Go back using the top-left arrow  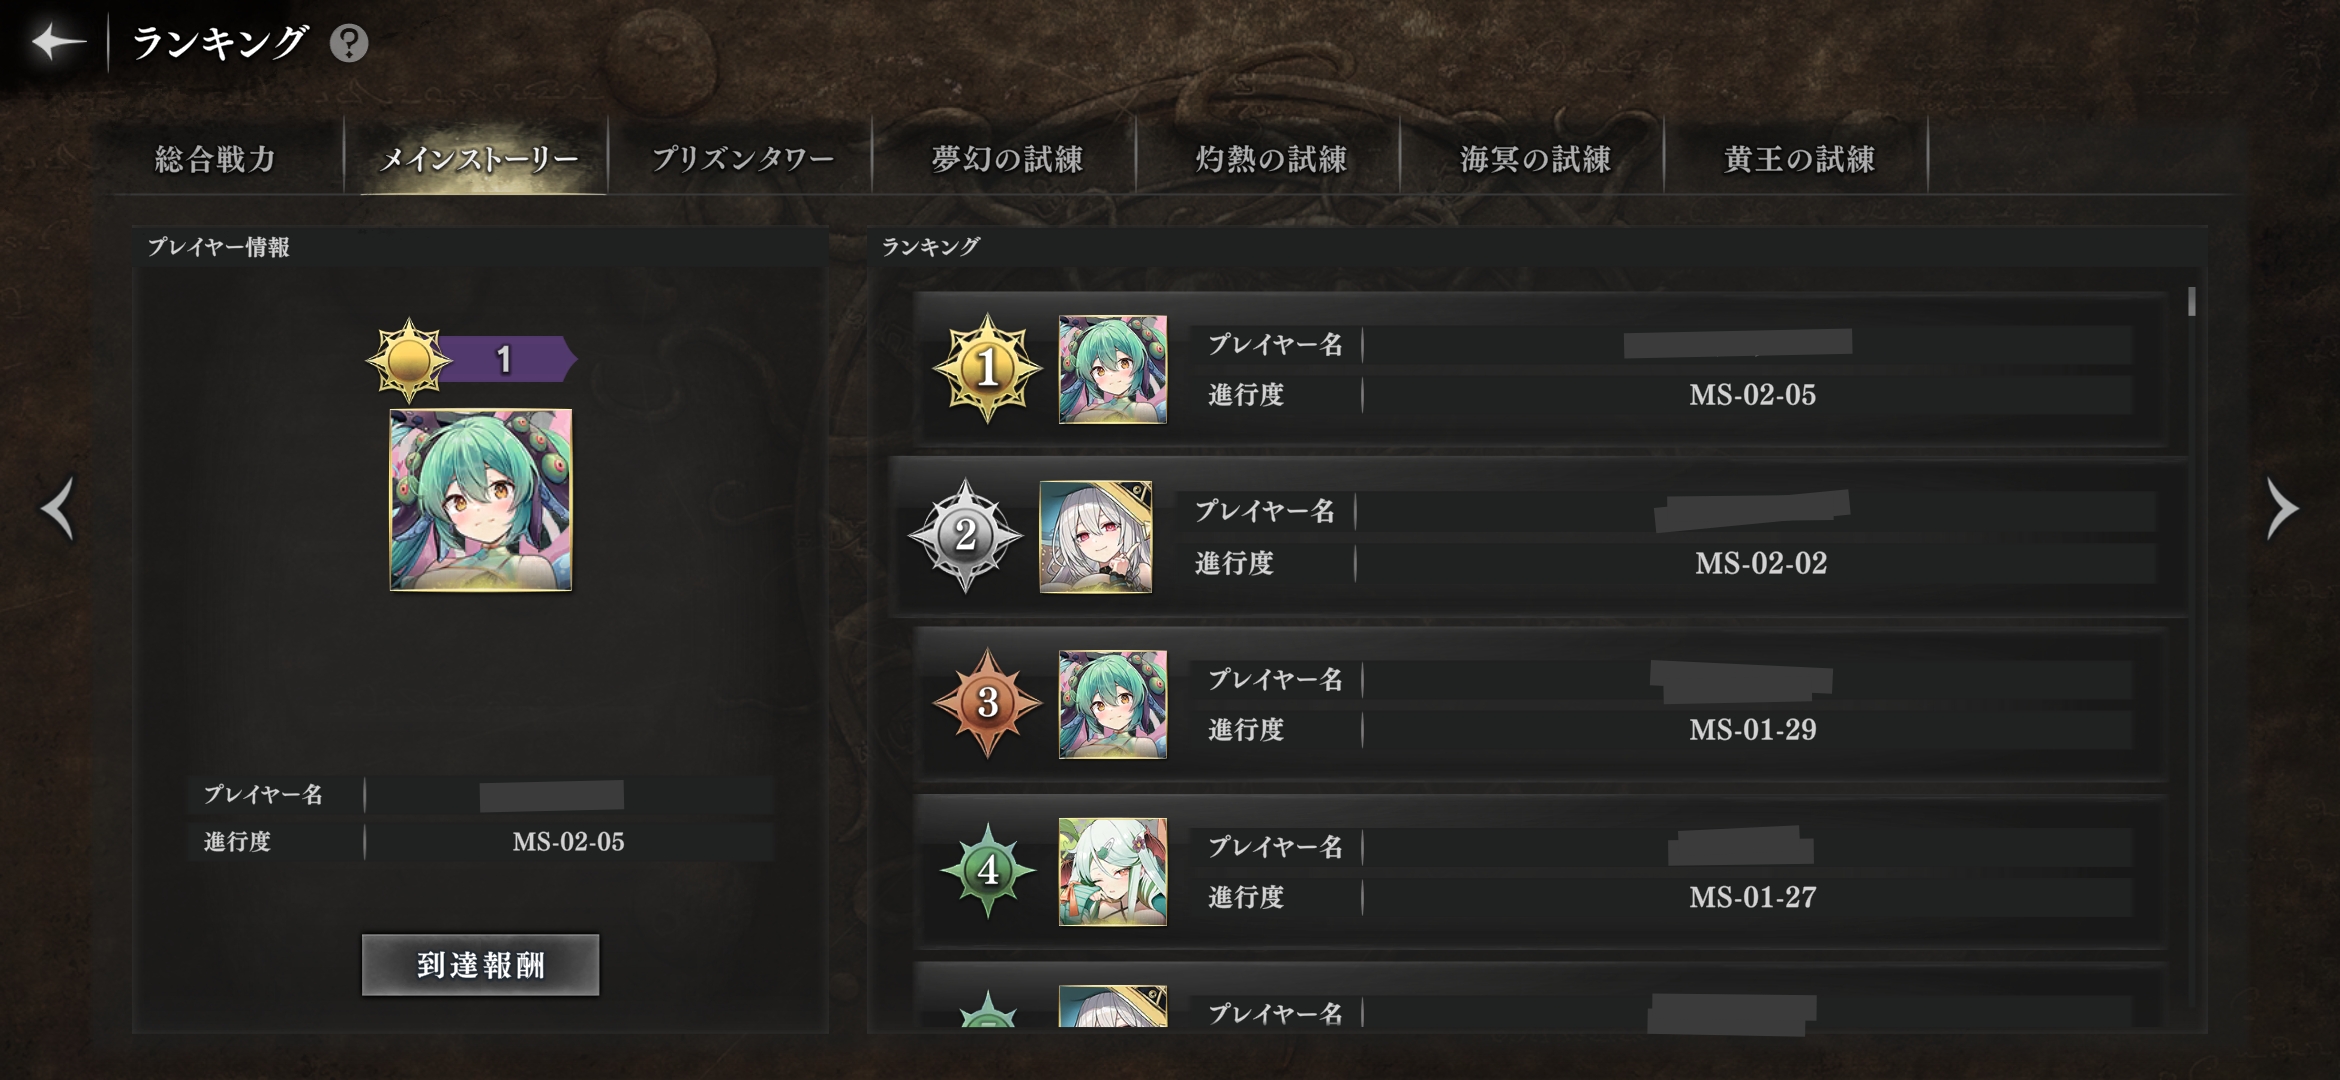coord(58,42)
